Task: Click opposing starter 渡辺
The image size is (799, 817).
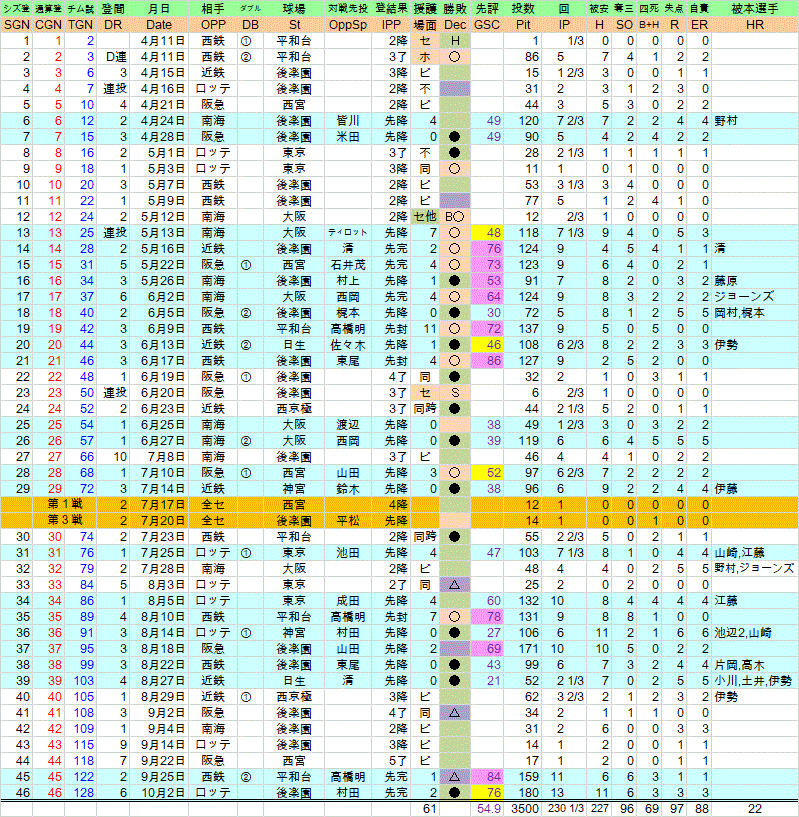Action: click(x=348, y=425)
